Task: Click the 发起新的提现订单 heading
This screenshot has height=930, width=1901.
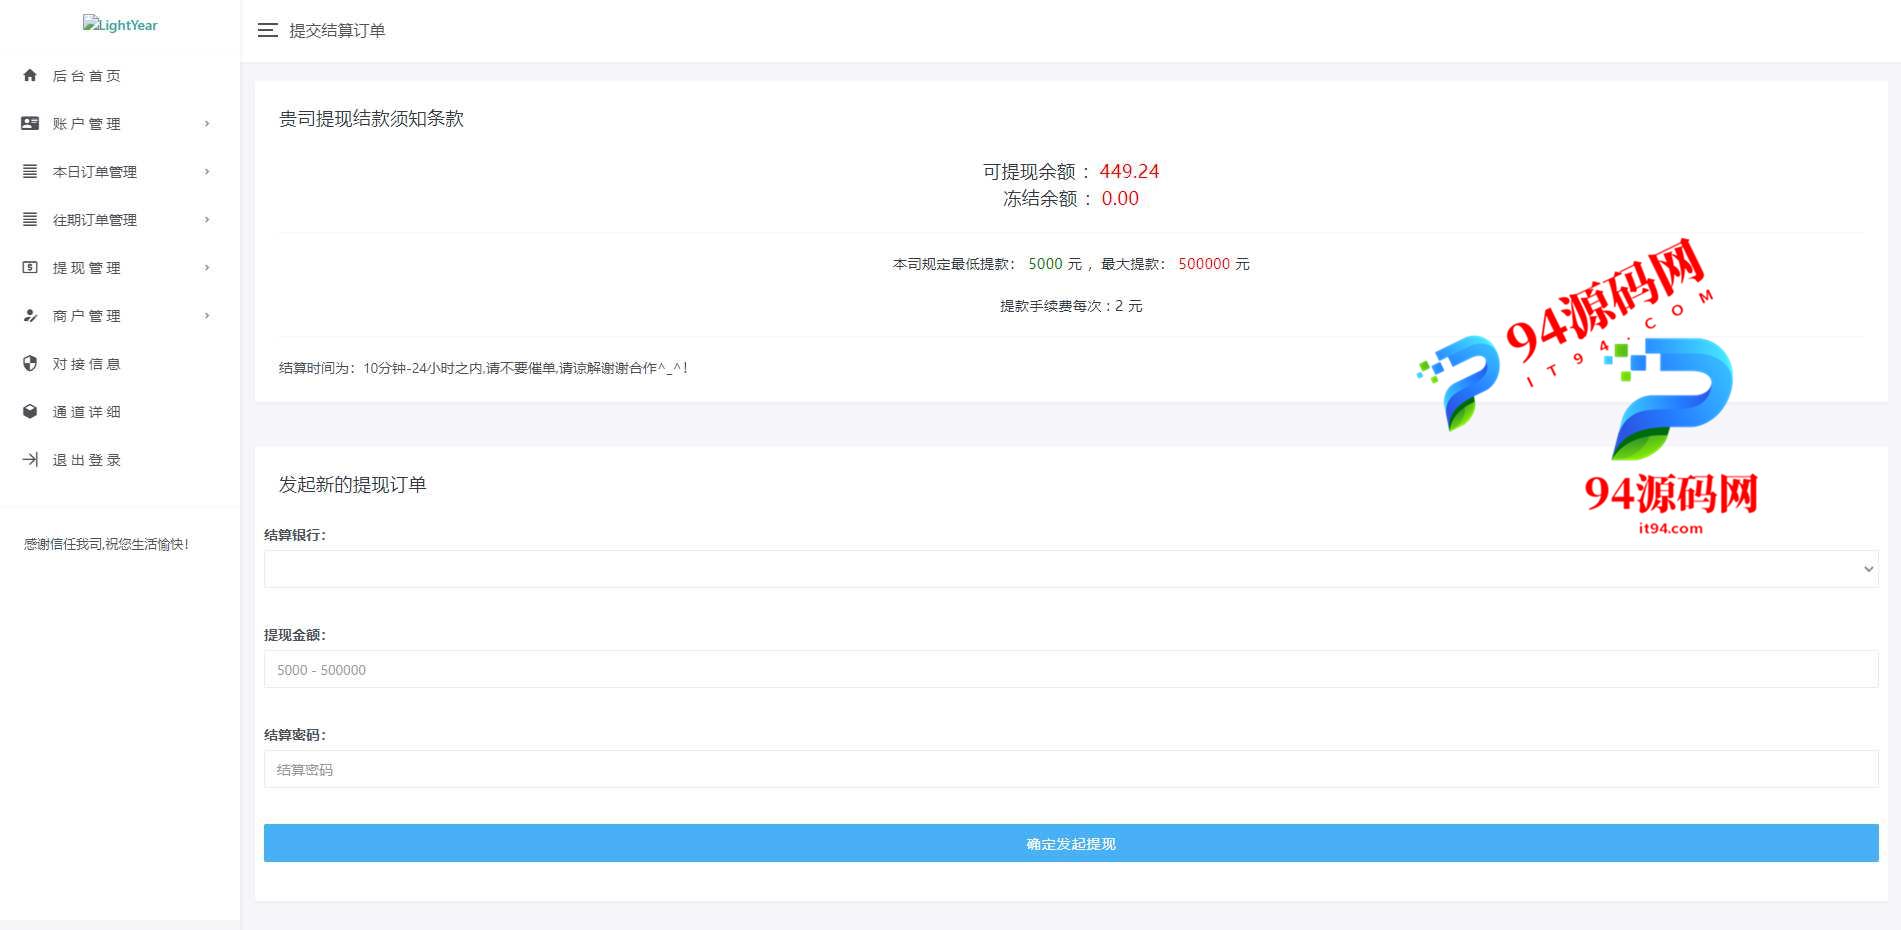Action: (x=352, y=485)
